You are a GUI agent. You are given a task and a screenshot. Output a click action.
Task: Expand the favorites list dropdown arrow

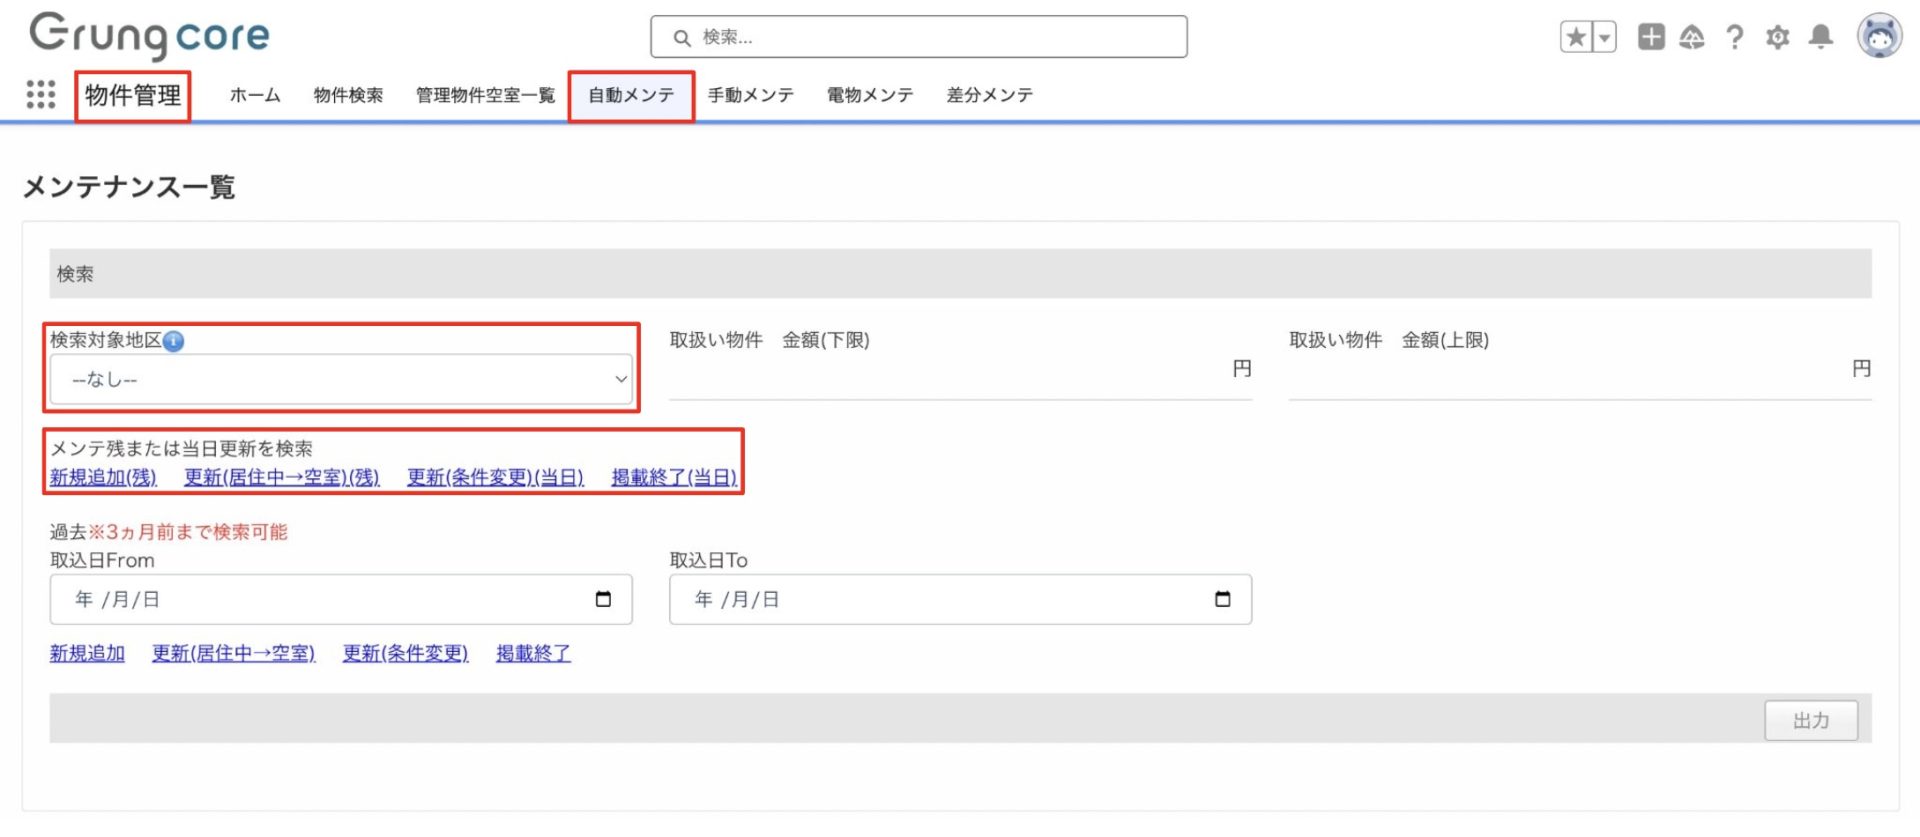coord(1604,38)
